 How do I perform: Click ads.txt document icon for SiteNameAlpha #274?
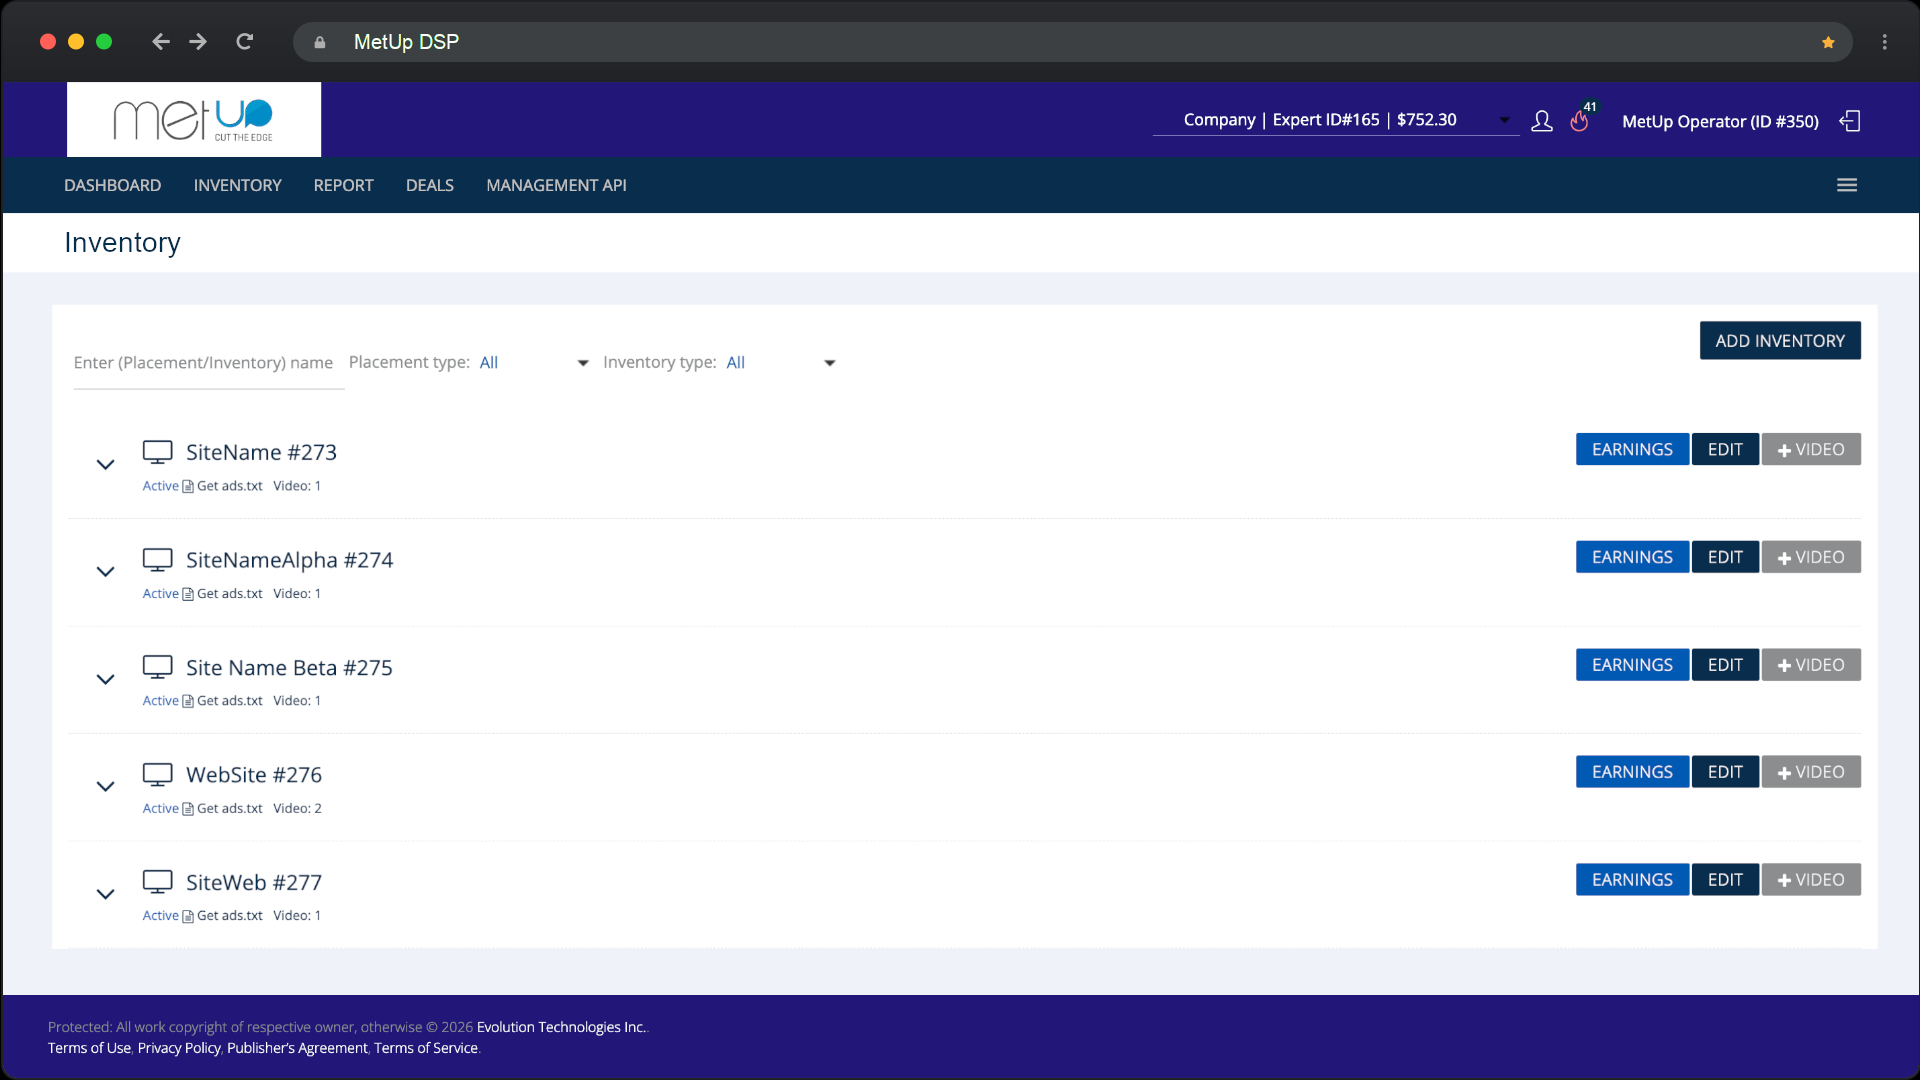pyautogui.click(x=188, y=594)
